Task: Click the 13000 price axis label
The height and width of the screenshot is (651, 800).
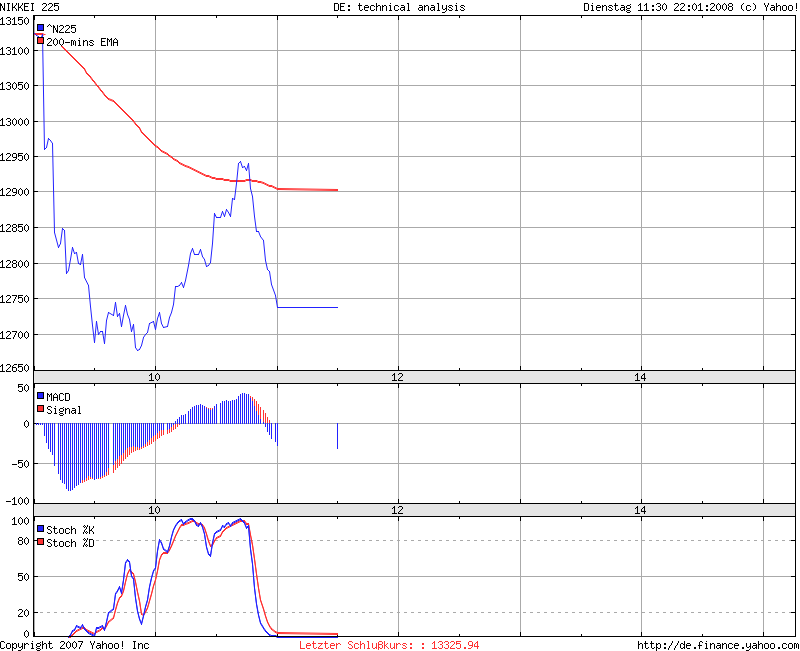Action: tap(15, 122)
